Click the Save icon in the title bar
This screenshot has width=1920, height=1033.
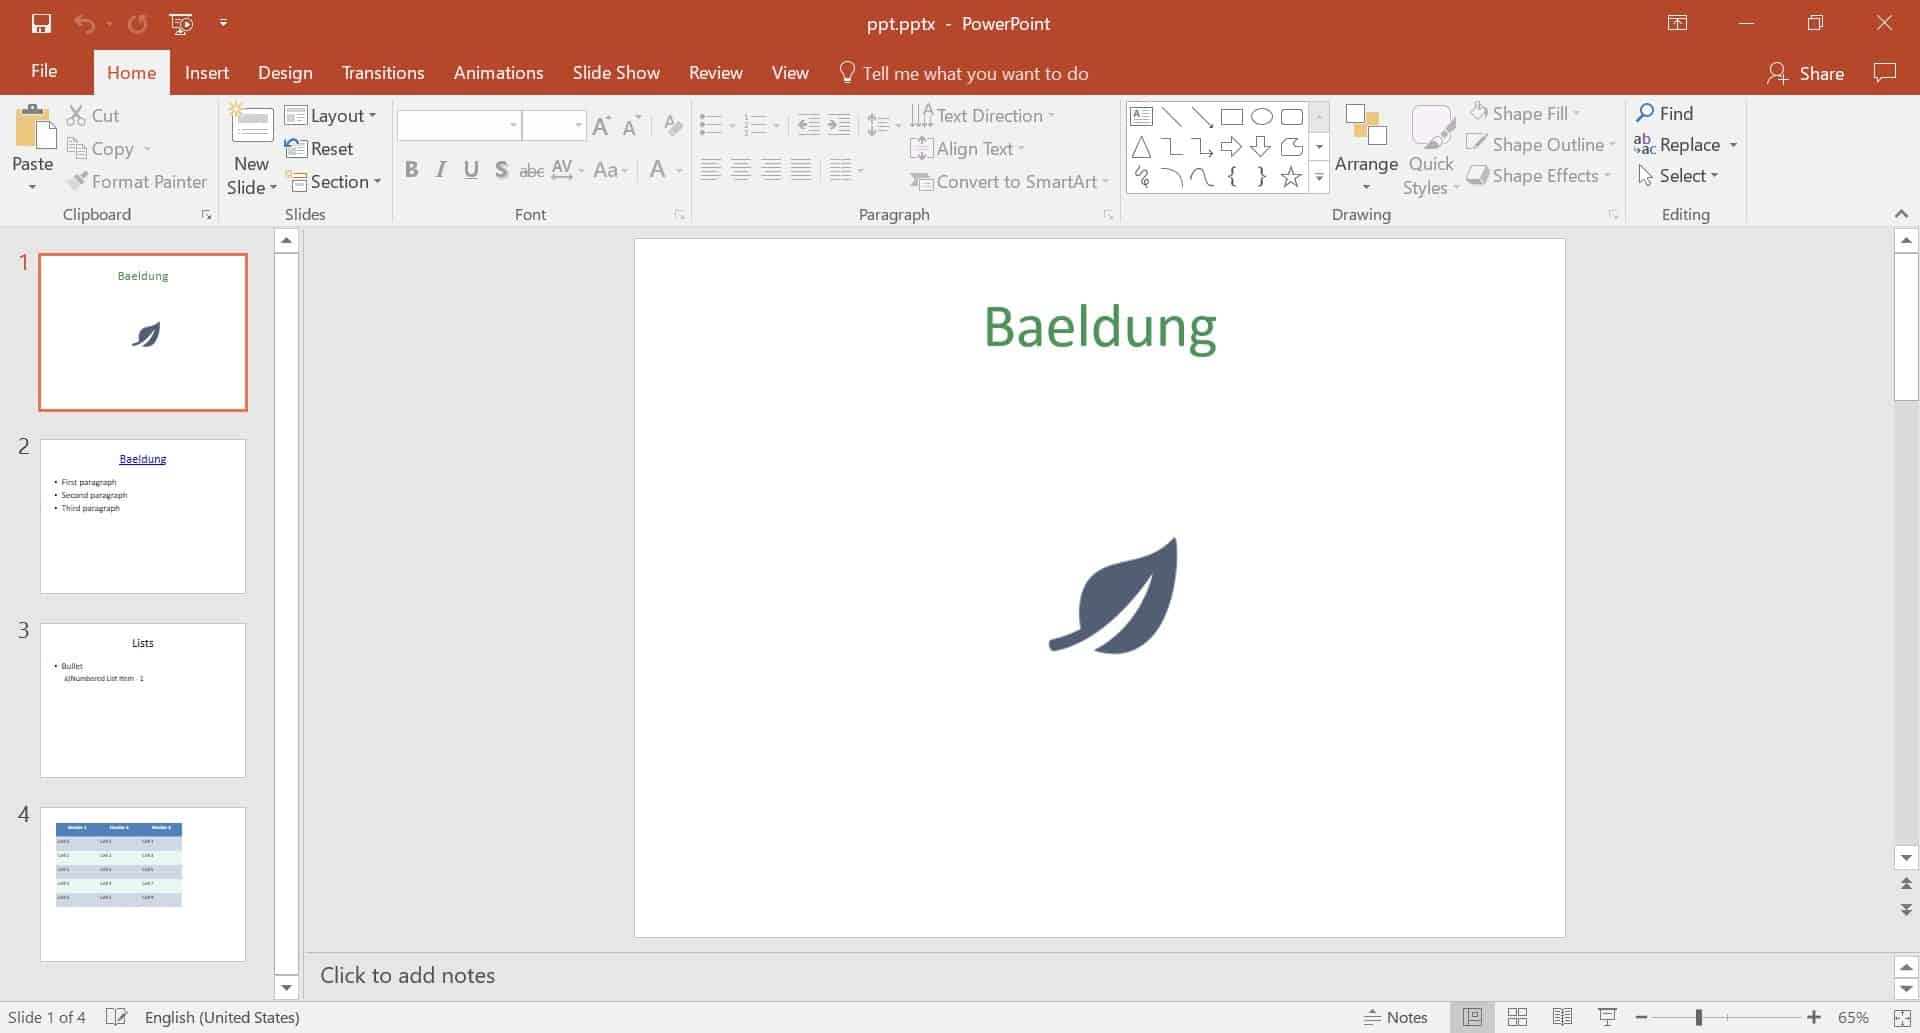(x=41, y=24)
